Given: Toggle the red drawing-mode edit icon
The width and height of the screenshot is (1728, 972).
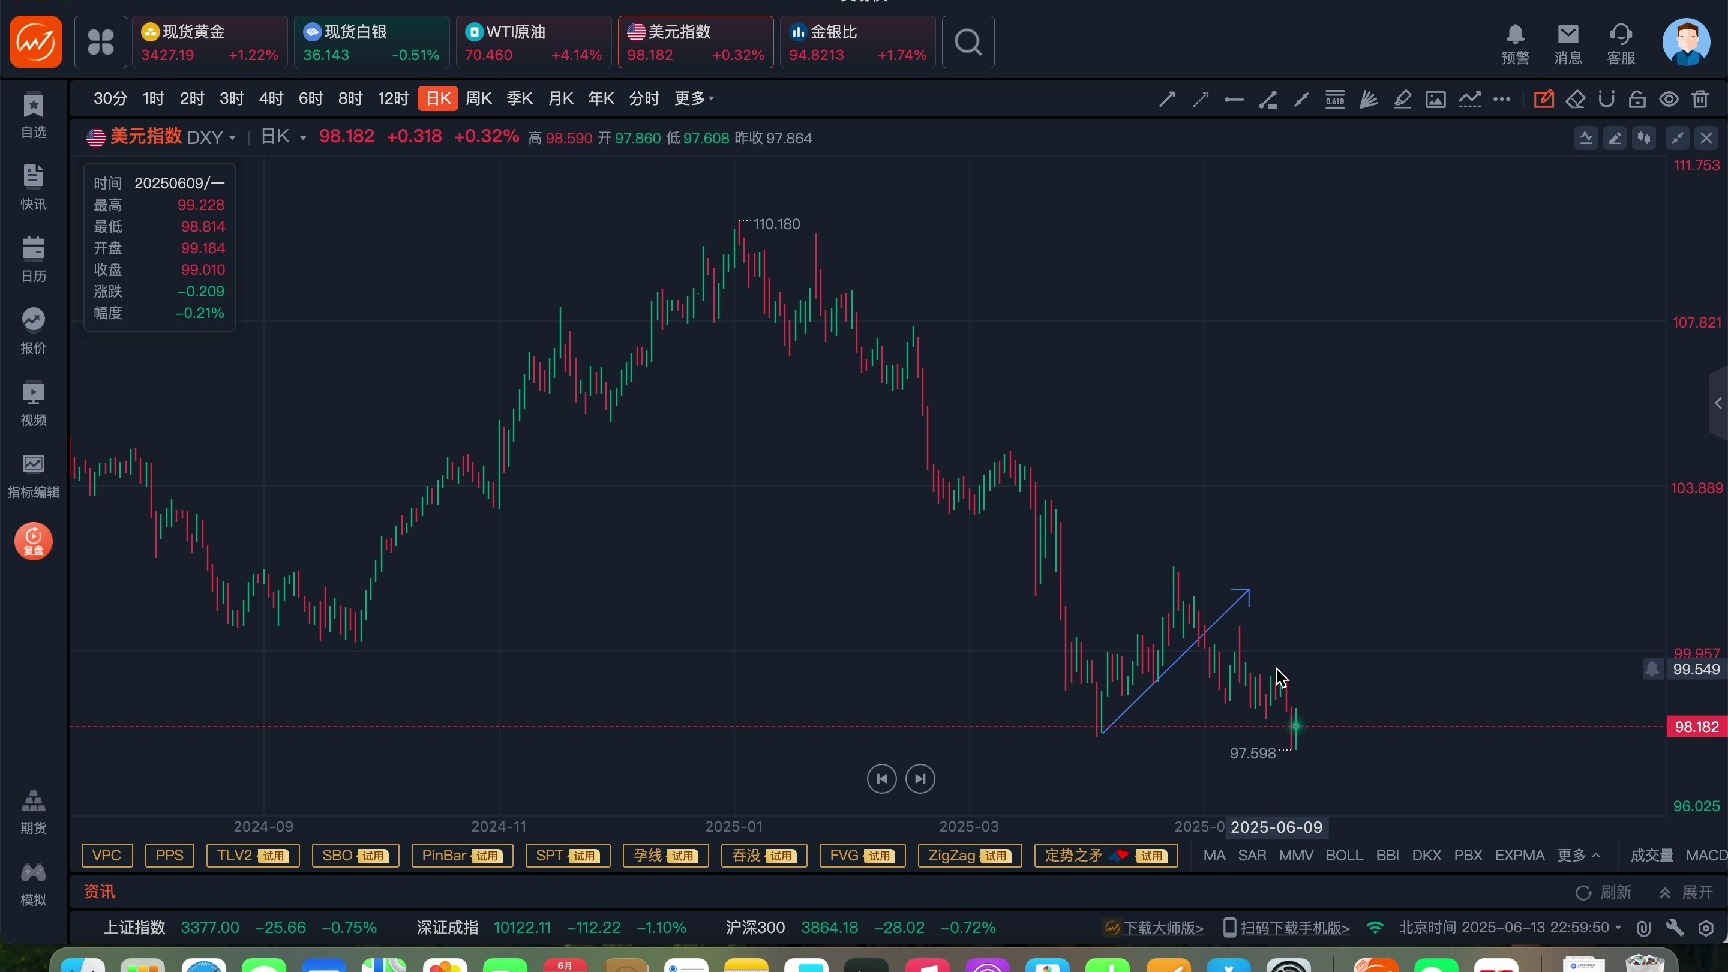Looking at the screenshot, I should [1544, 99].
